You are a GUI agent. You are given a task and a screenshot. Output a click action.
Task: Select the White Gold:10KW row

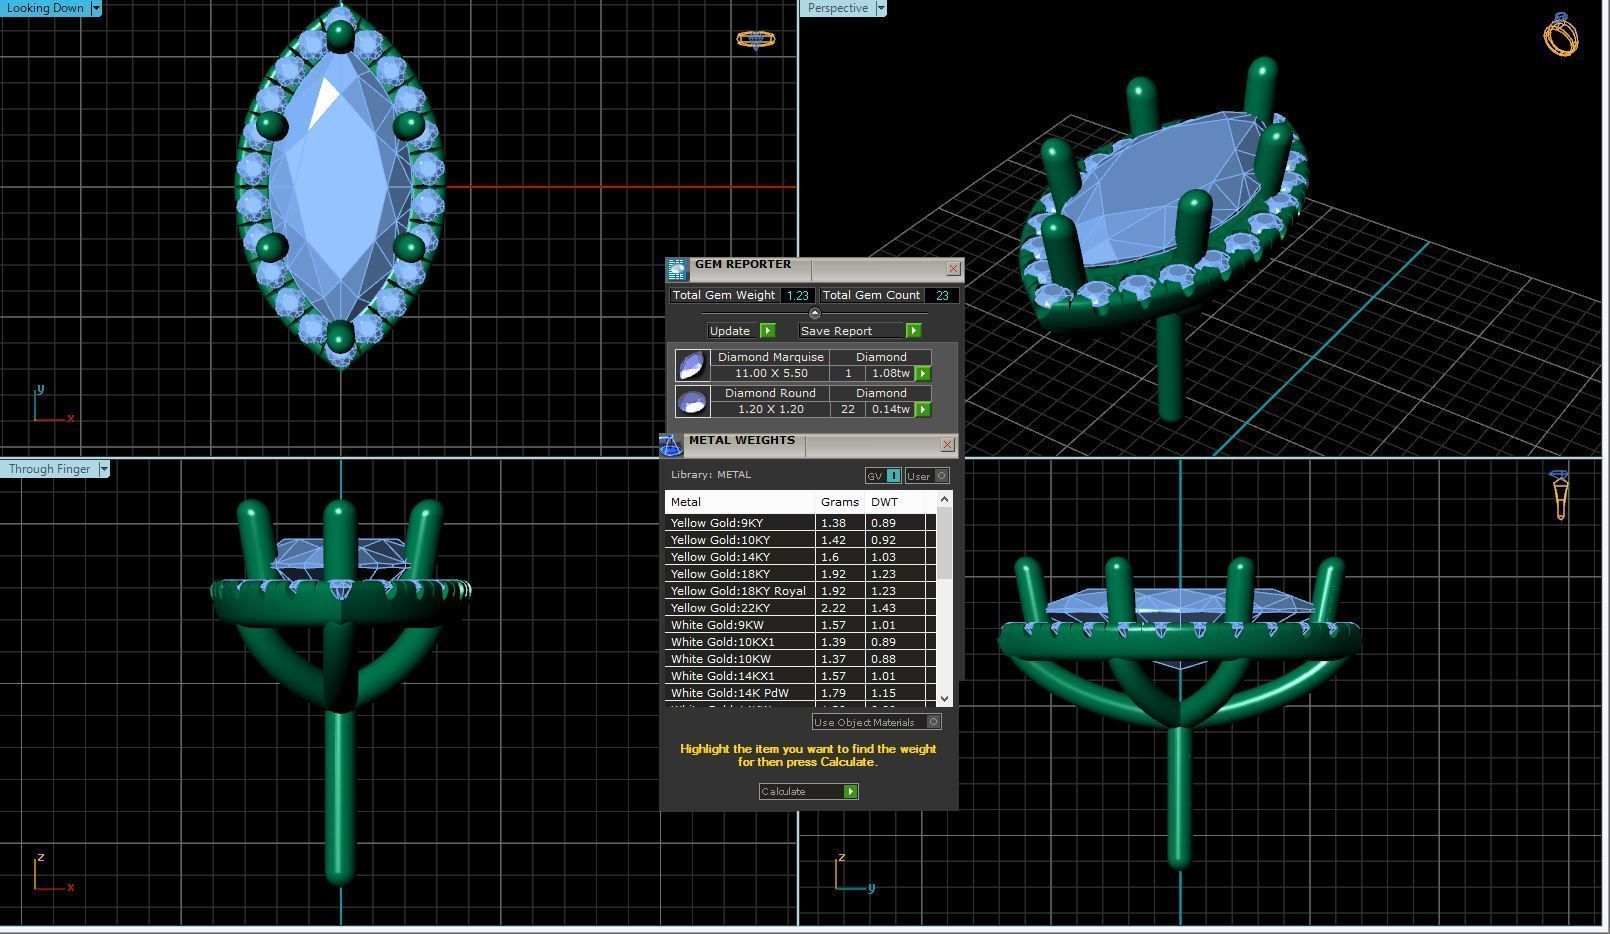(x=800, y=659)
